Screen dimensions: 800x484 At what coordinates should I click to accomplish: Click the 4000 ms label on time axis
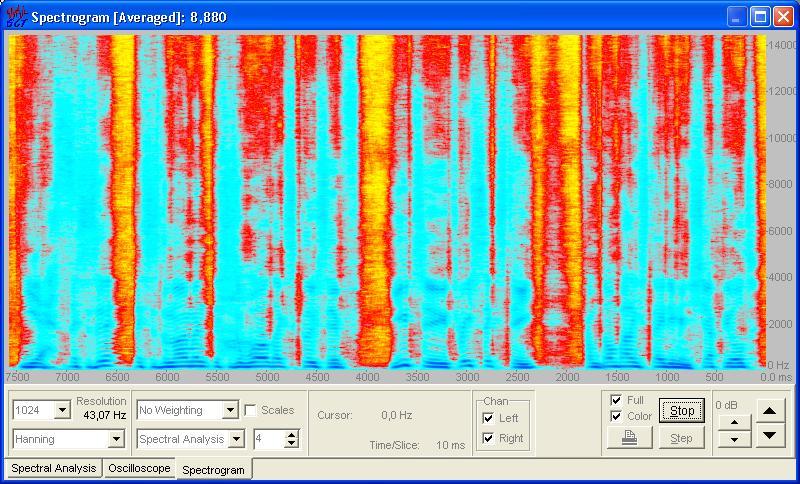coord(367,377)
